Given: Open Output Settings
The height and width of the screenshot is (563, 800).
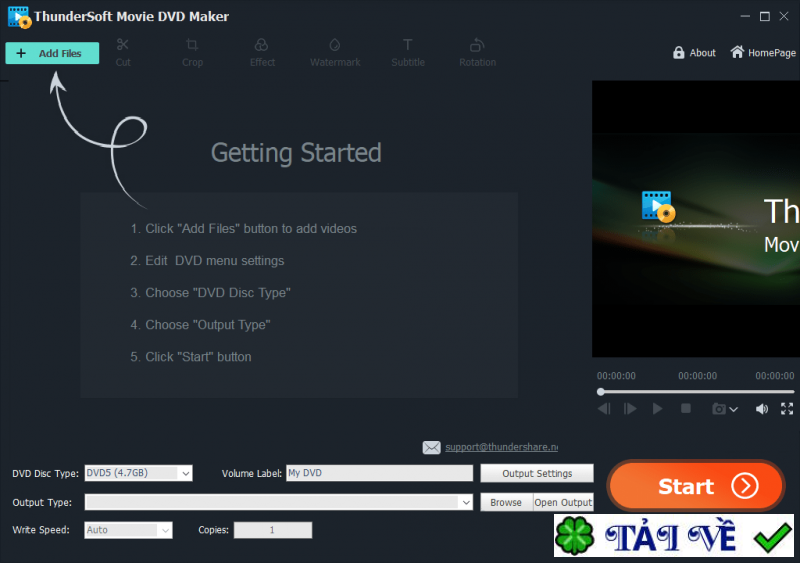Looking at the screenshot, I should [537, 473].
